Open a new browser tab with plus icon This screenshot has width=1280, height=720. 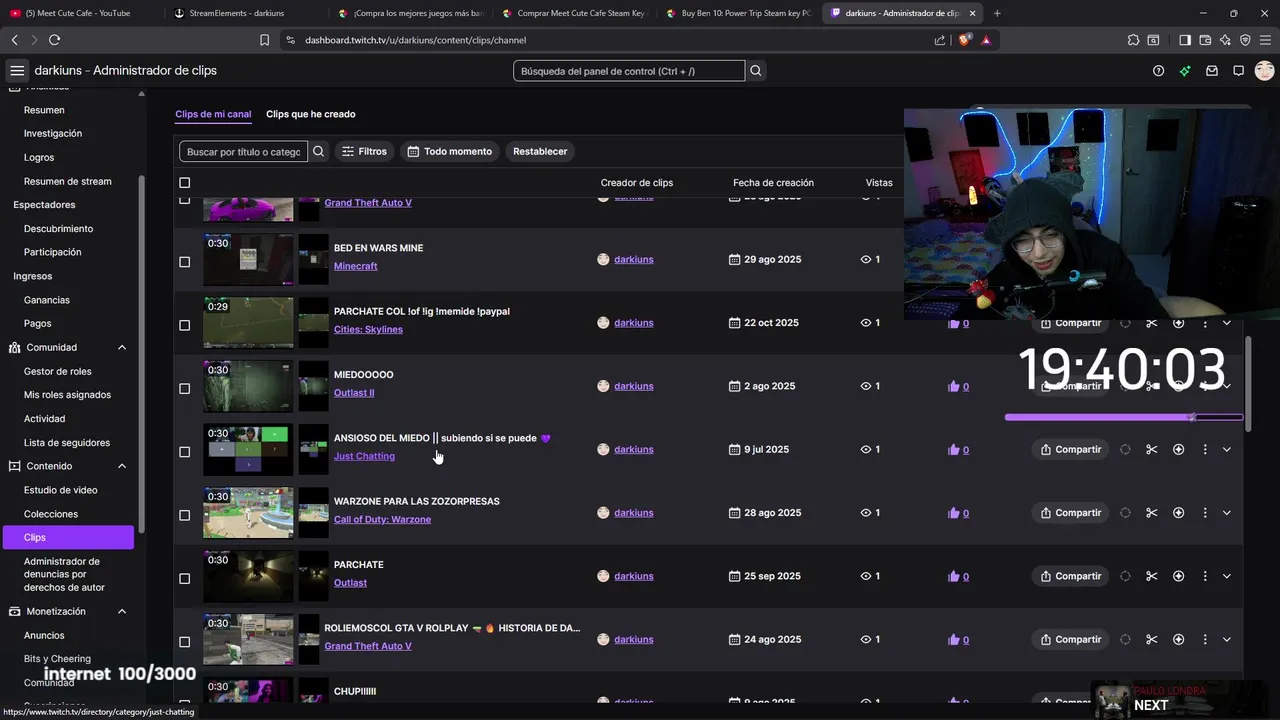997,13
